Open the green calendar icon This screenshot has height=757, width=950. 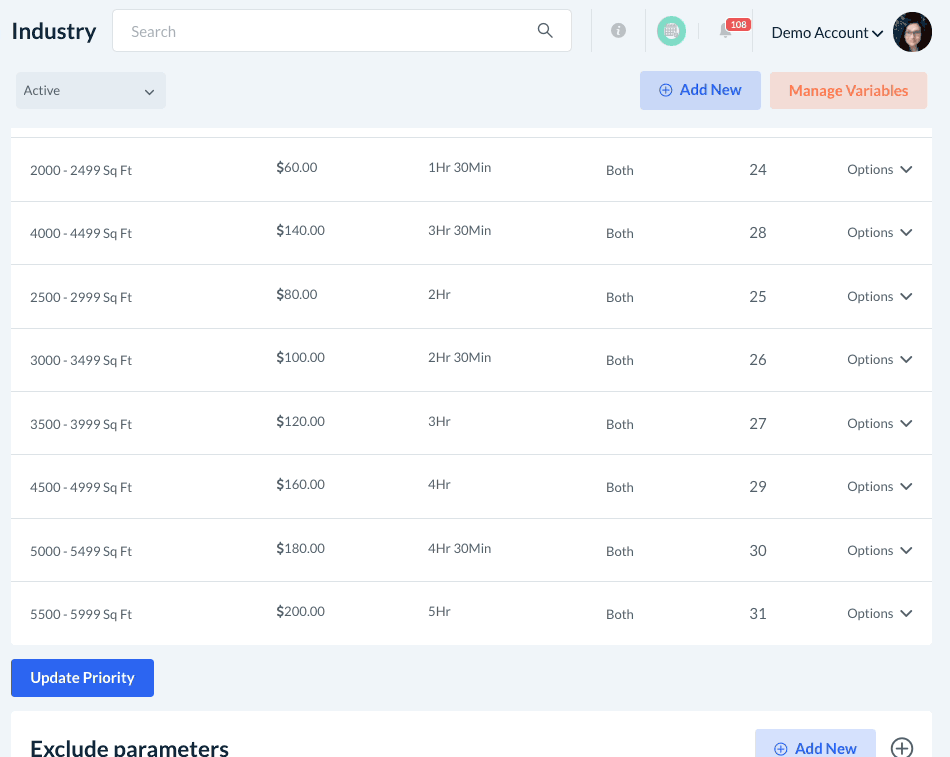click(671, 31)
